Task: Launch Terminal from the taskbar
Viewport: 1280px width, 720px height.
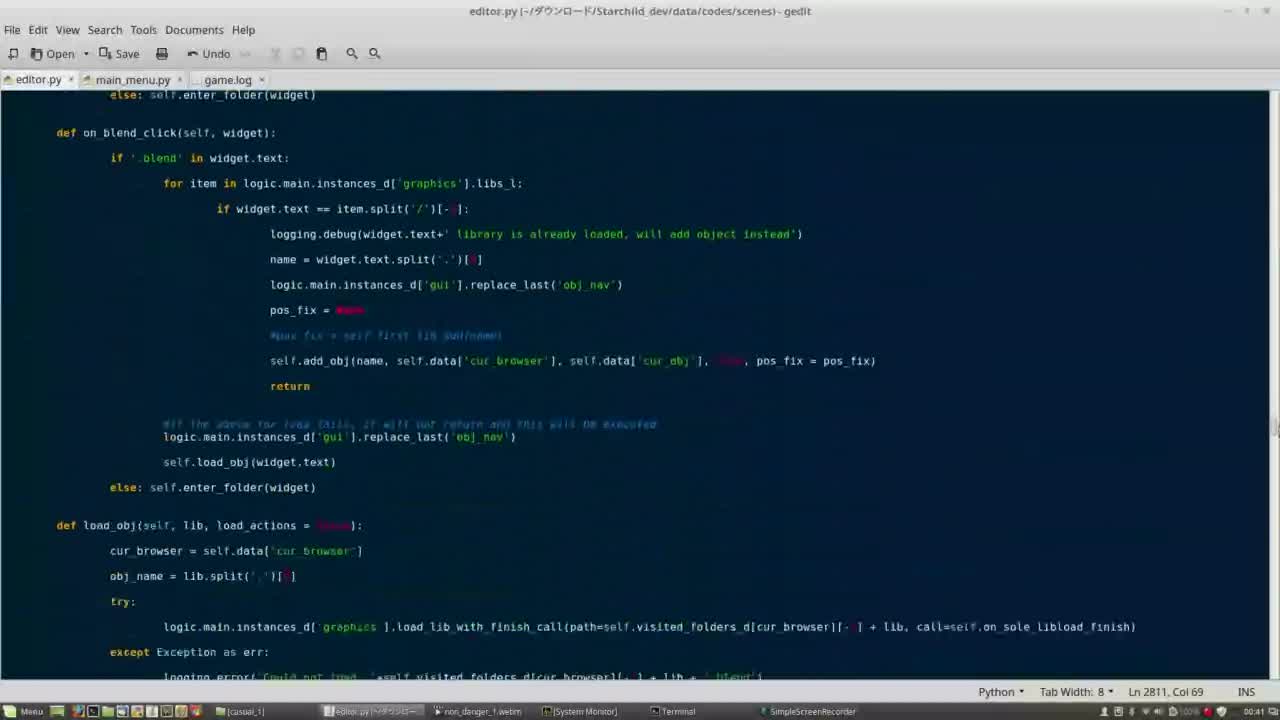Action: (672, 711)
